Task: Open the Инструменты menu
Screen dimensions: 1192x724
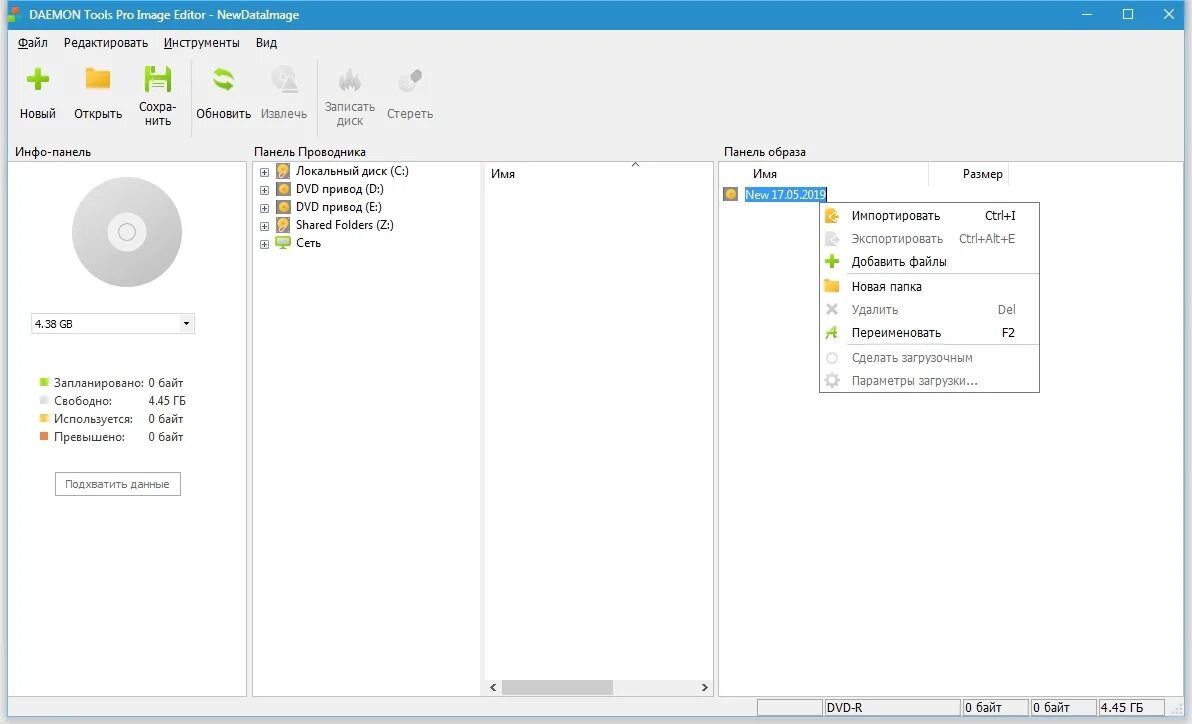Action: (x=202, y=43)
